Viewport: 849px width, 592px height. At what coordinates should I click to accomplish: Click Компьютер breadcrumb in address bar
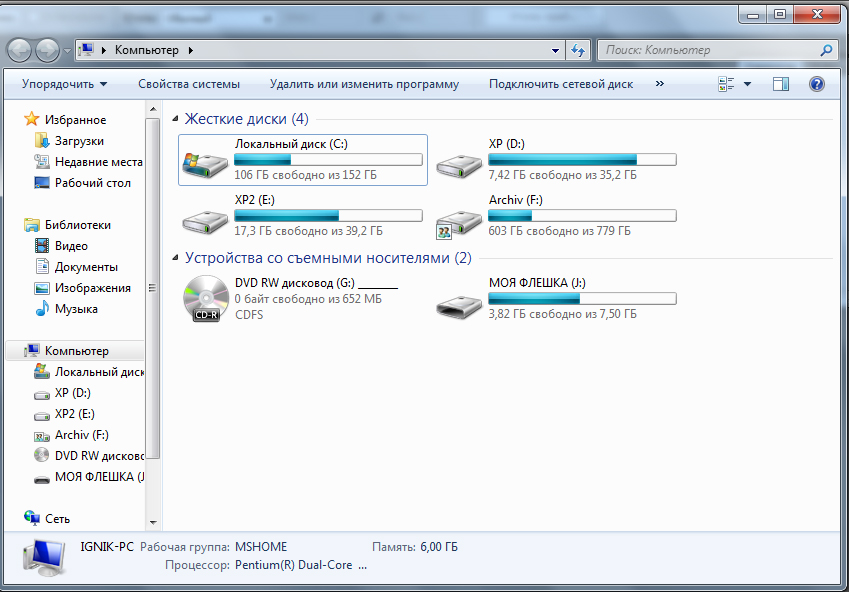pos(147,50)
